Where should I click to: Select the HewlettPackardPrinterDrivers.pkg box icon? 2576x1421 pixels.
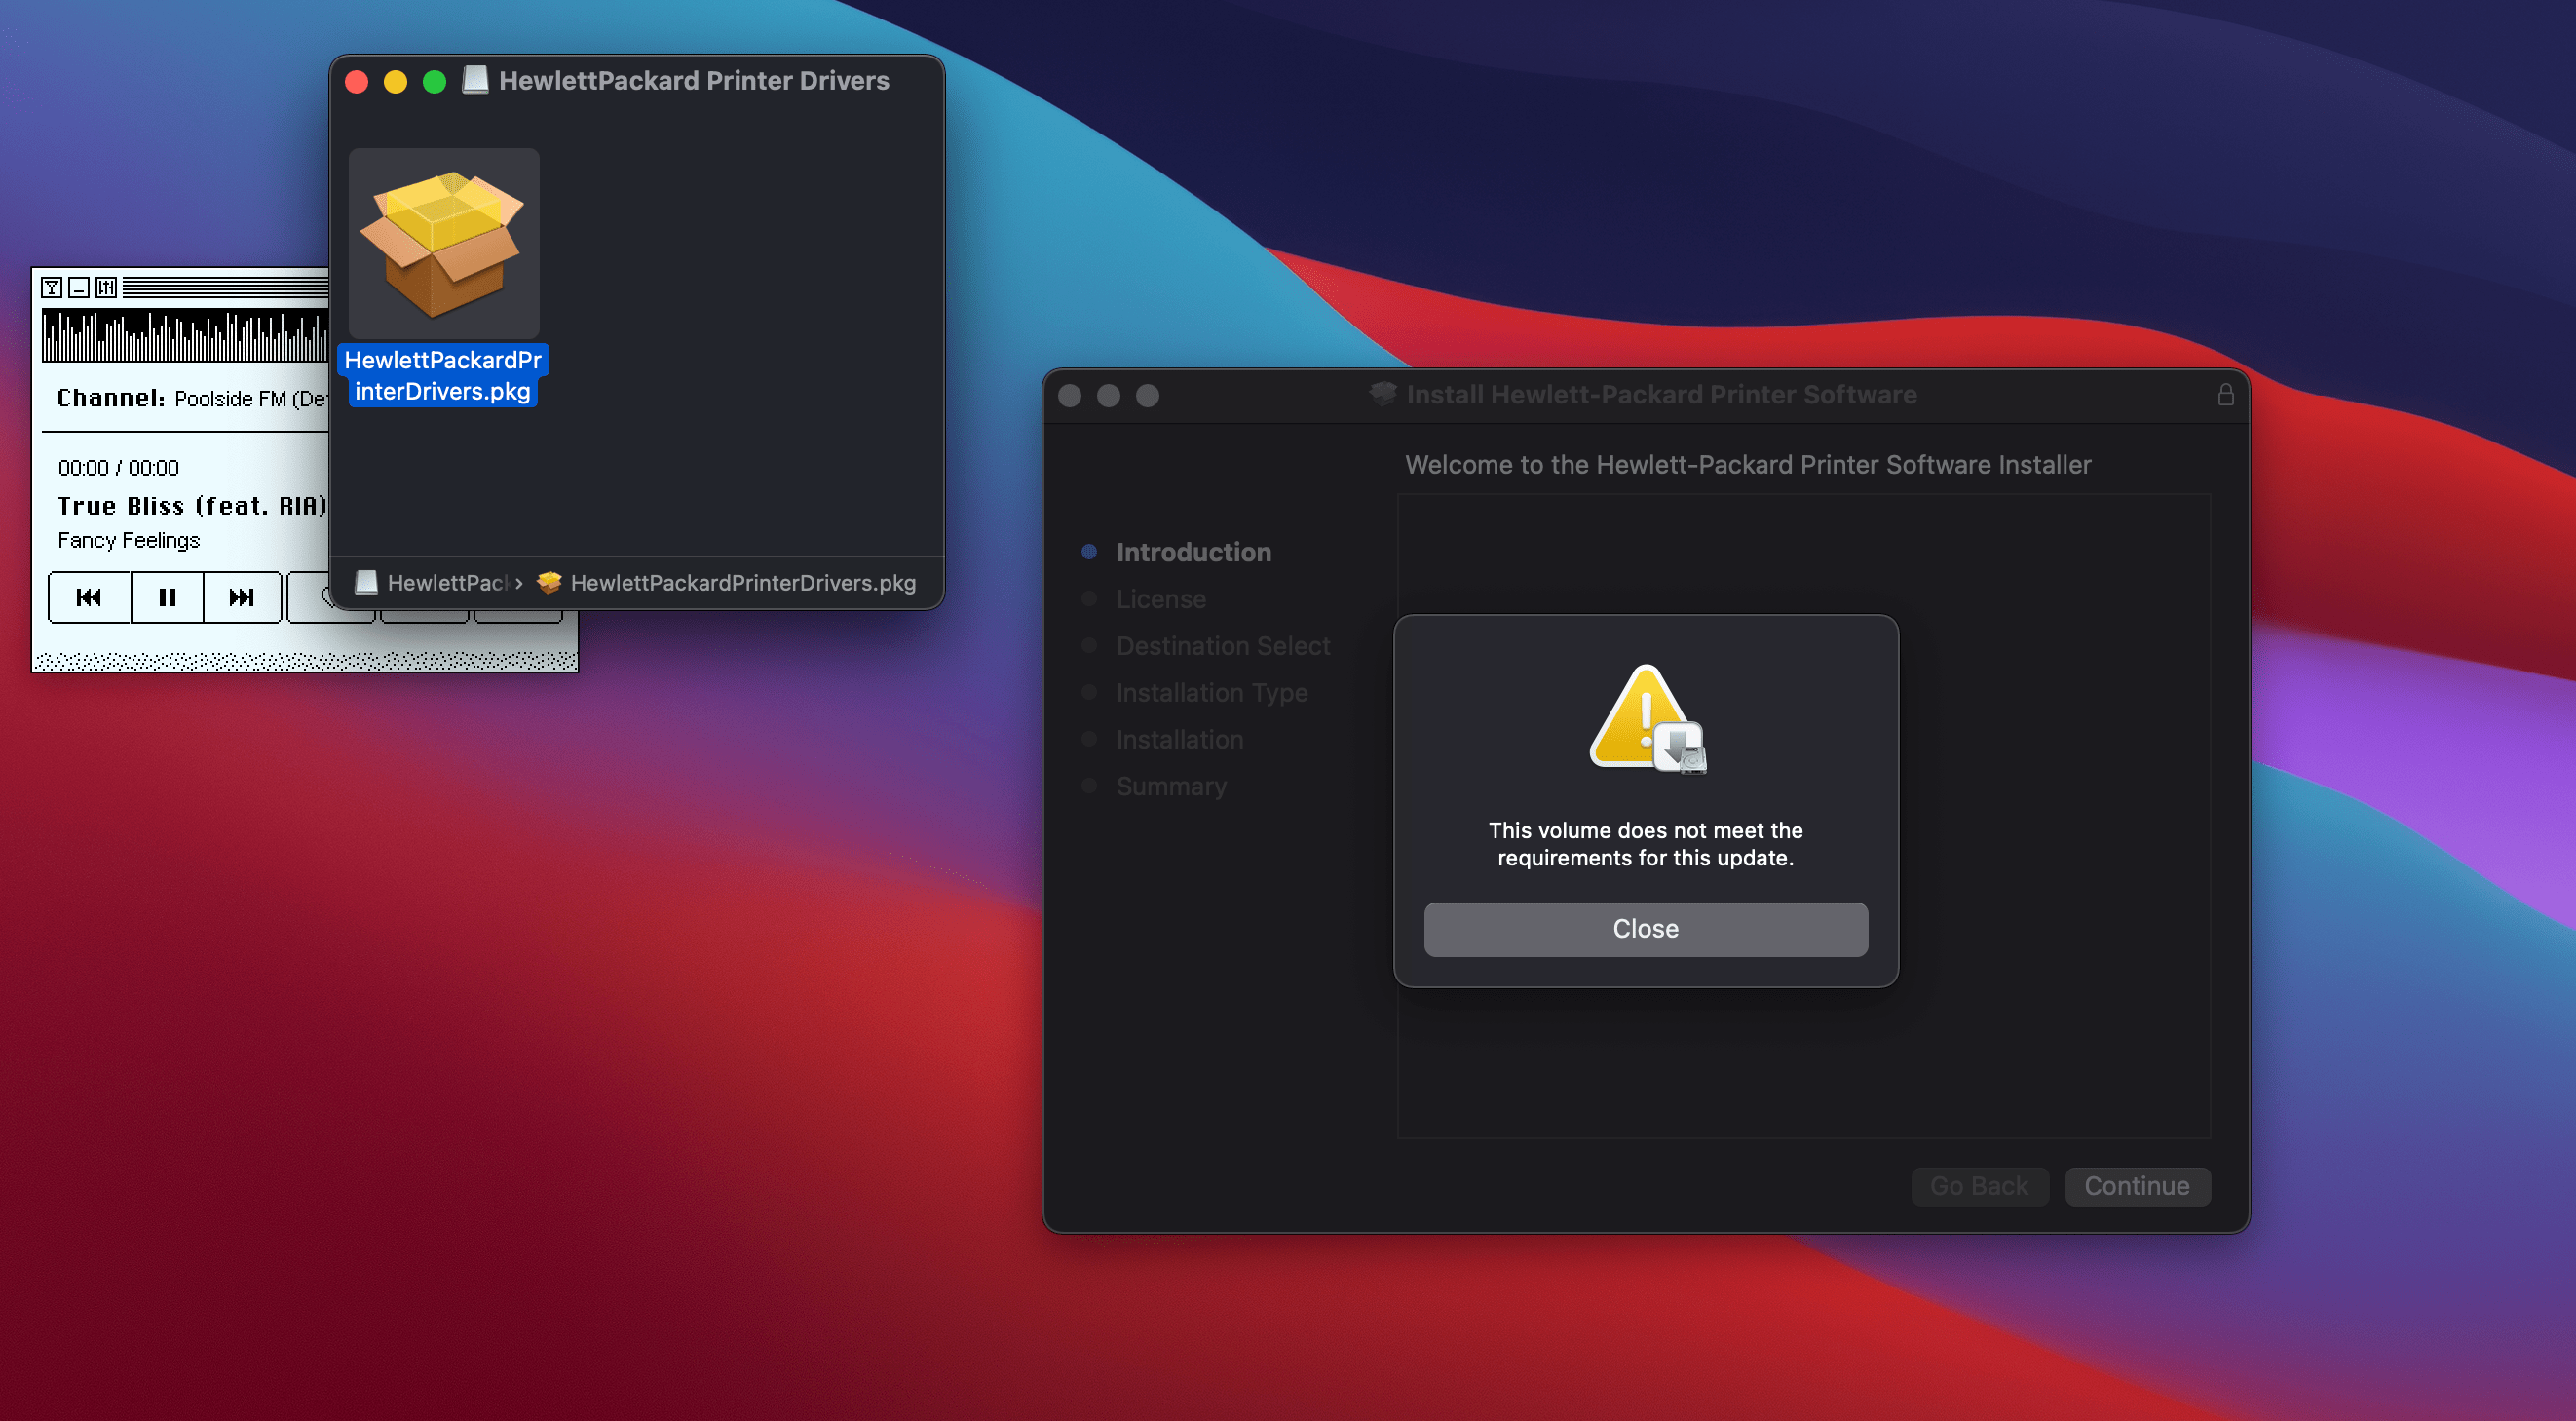(443, 244)
